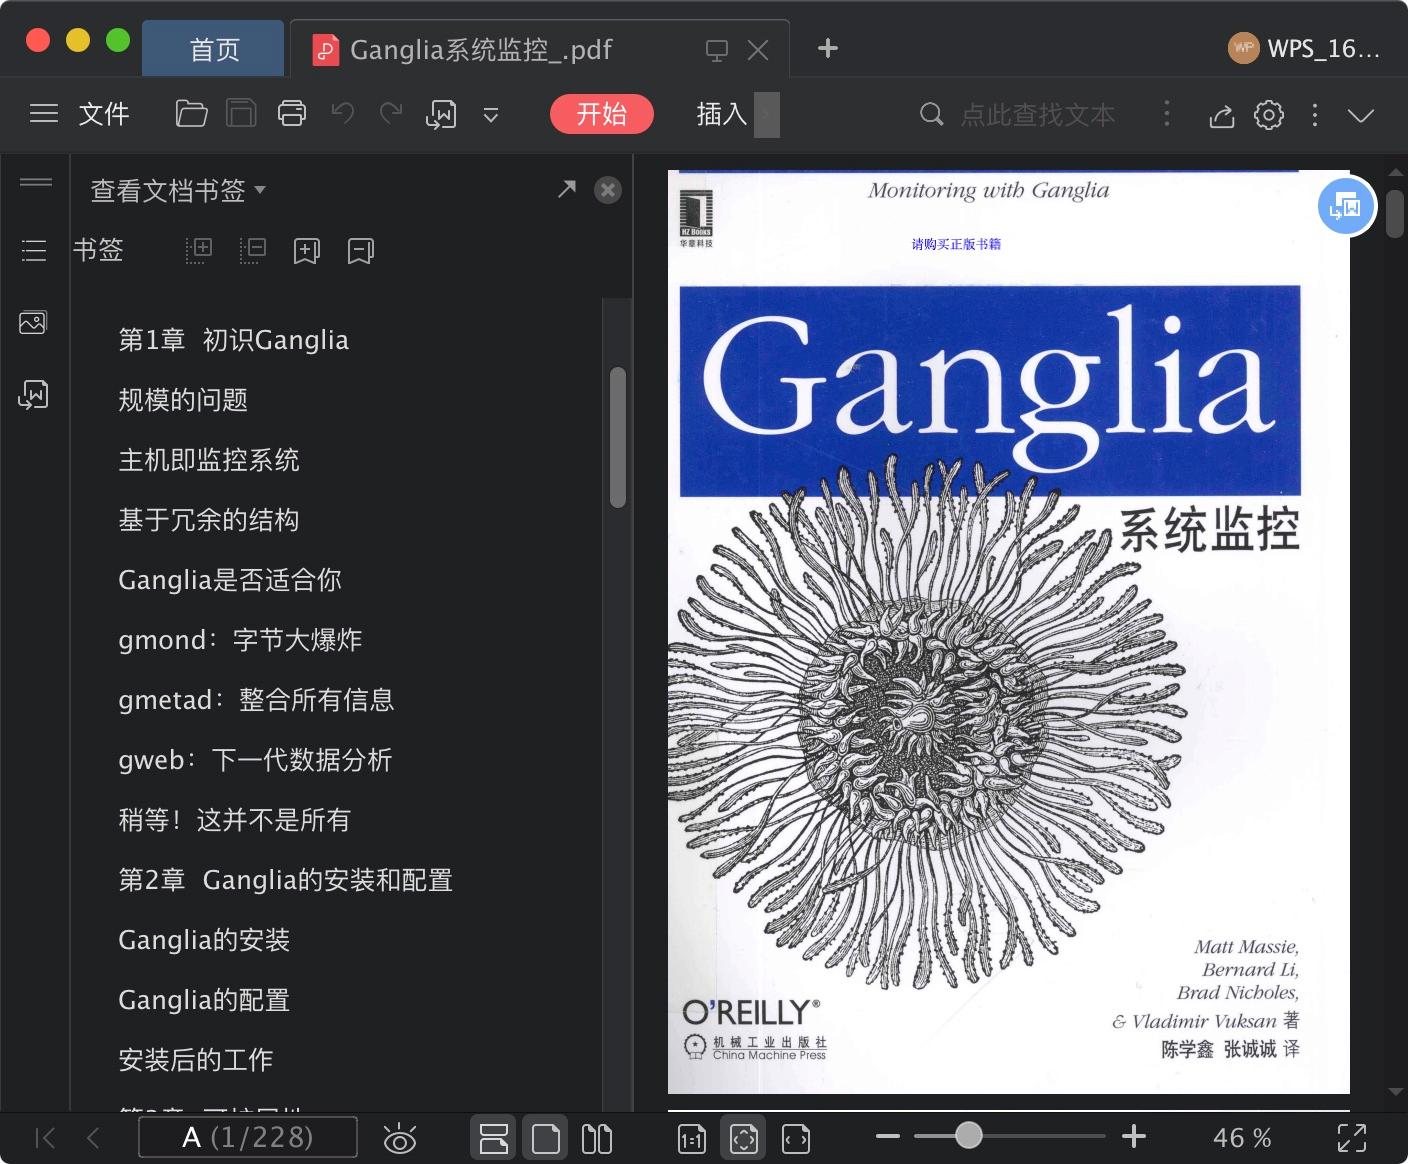Click the convert PDF to Word icon
This screenshot has height=1164, width=1408.
[441, 115]
